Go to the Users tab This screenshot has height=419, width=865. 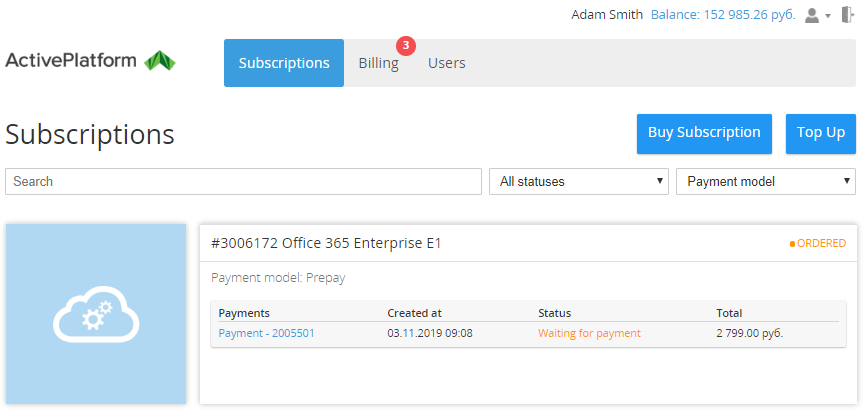(x=447, y=63)
